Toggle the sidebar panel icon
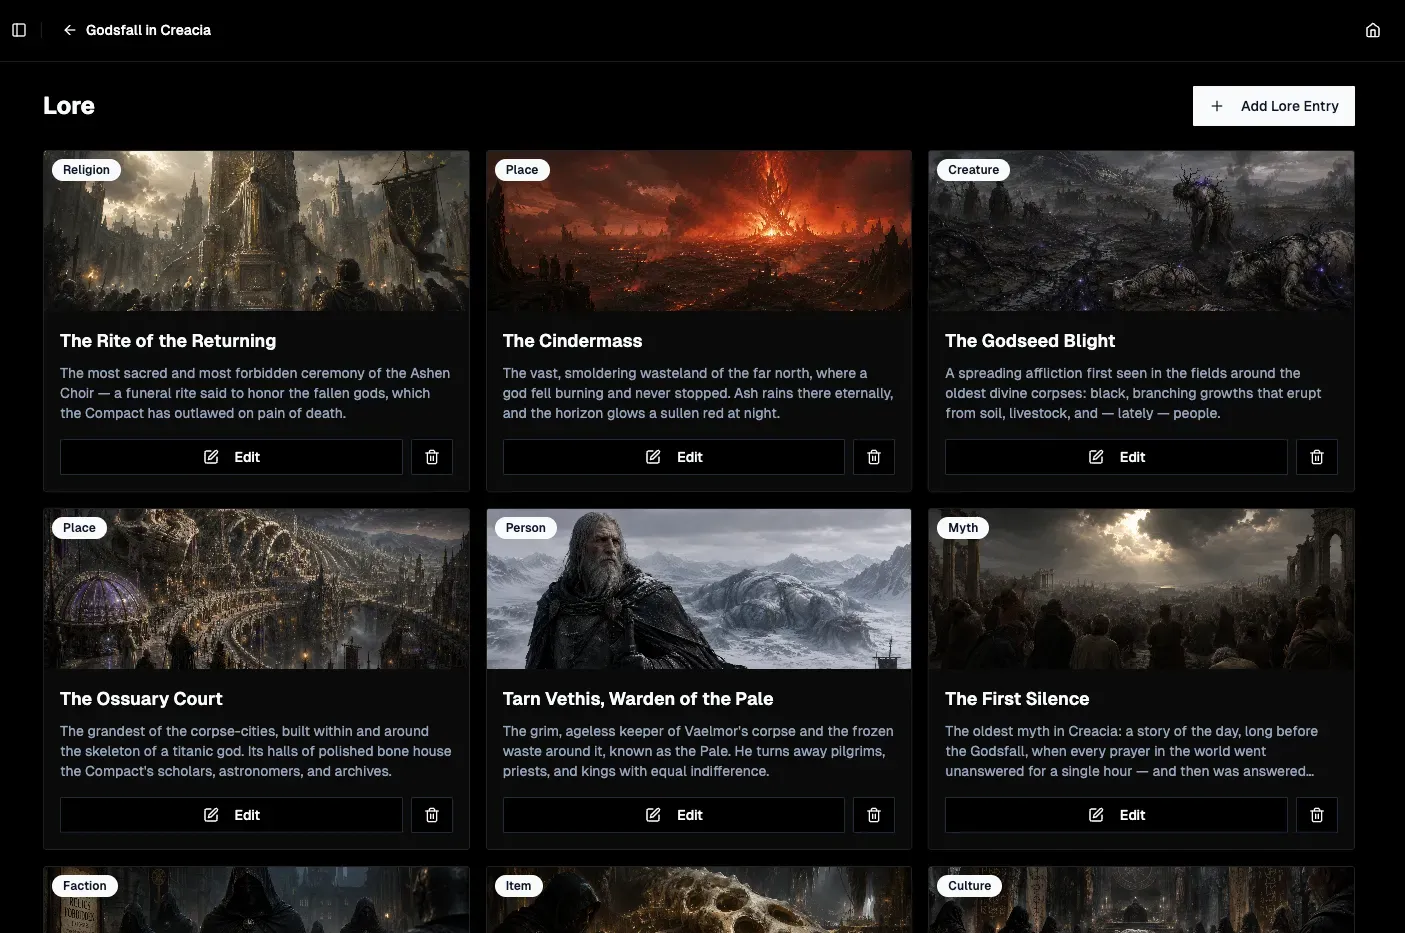 pos(19,30)
